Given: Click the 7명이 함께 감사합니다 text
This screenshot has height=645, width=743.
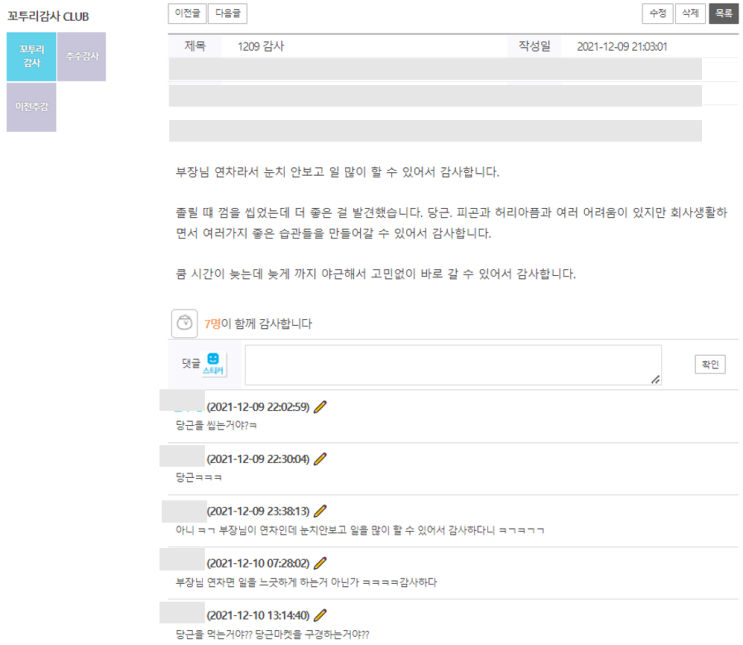Looking at the screenshot, I should [x=258, y=324].
